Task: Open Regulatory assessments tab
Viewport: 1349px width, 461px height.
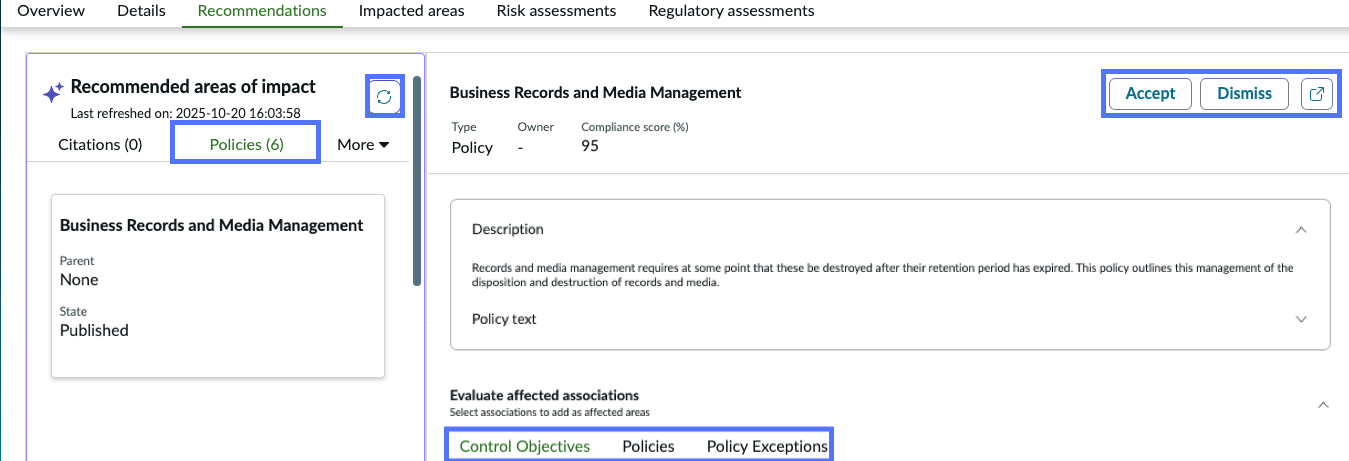Action: point(731,11)
